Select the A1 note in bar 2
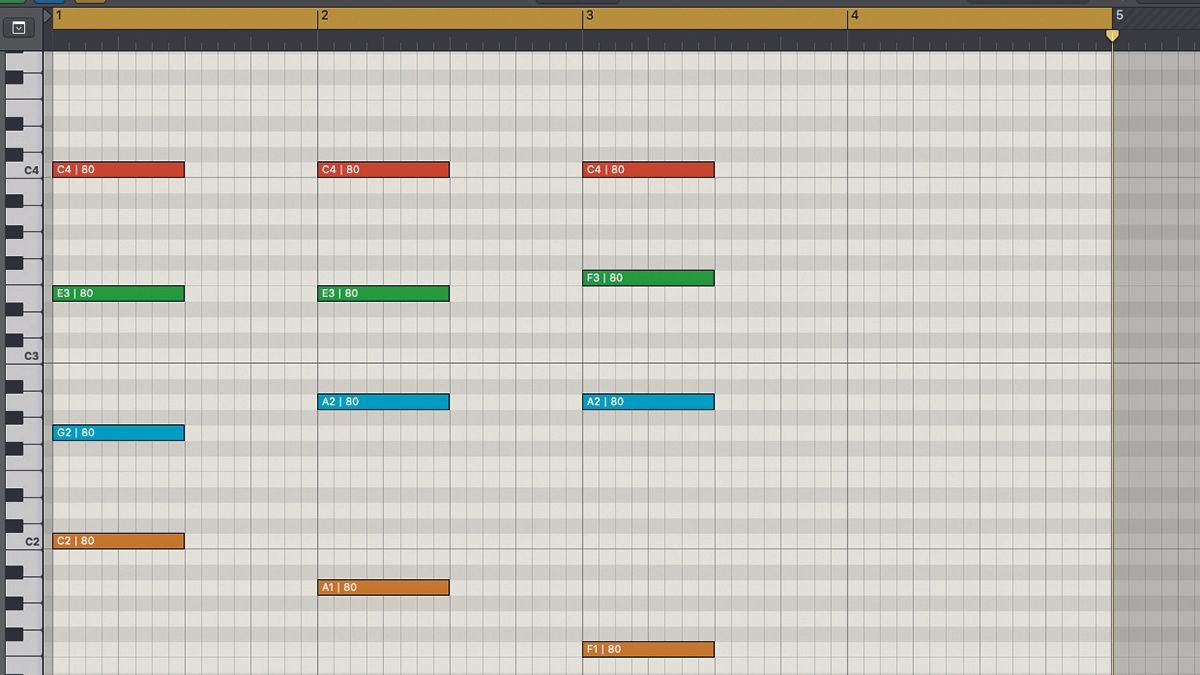Image resolution: width=1200 pixels, height=675 pixels. pyautogui.click(x=384, y=587)
